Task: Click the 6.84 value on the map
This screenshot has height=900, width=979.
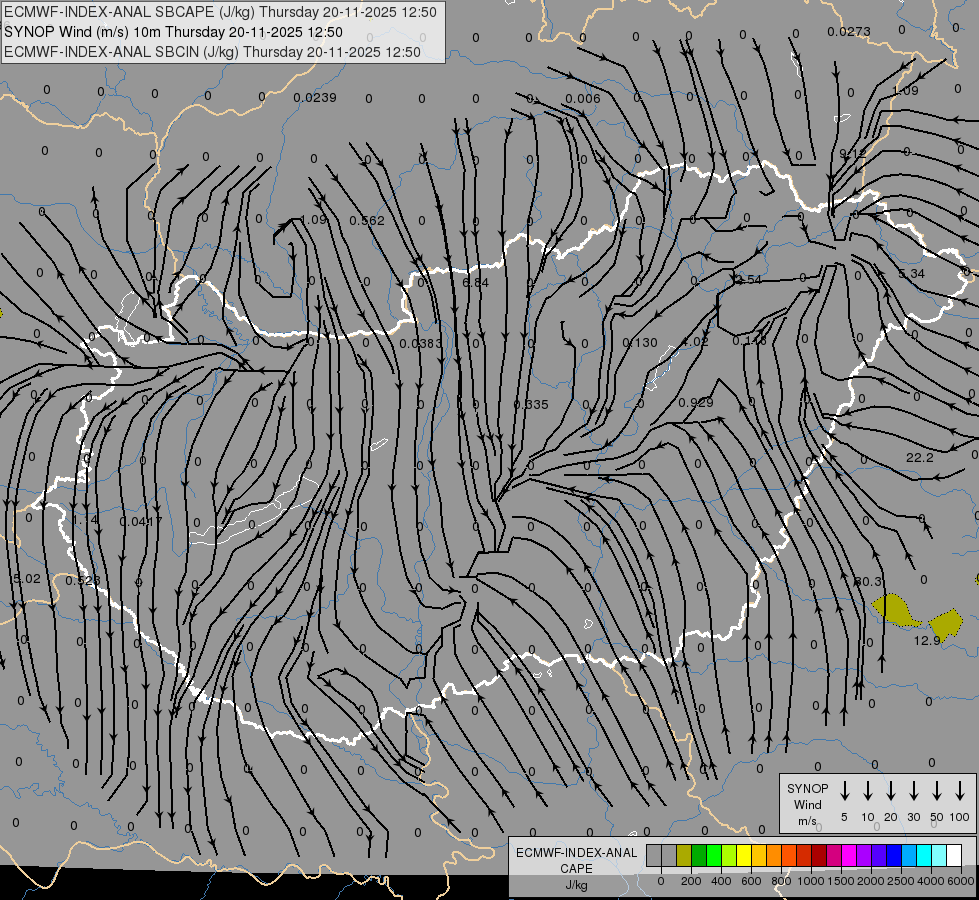Action: coord(476,282)
